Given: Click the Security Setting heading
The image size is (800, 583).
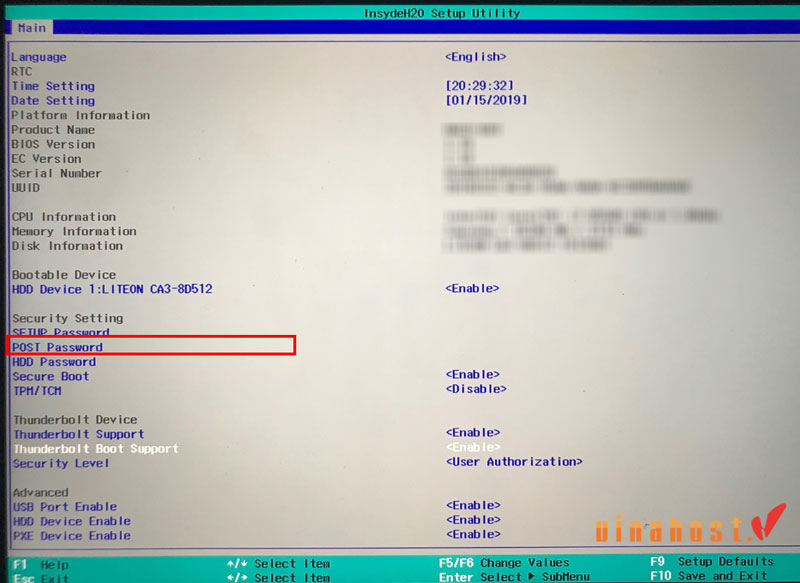Looking at the screenshot, I should click(67, 319).
